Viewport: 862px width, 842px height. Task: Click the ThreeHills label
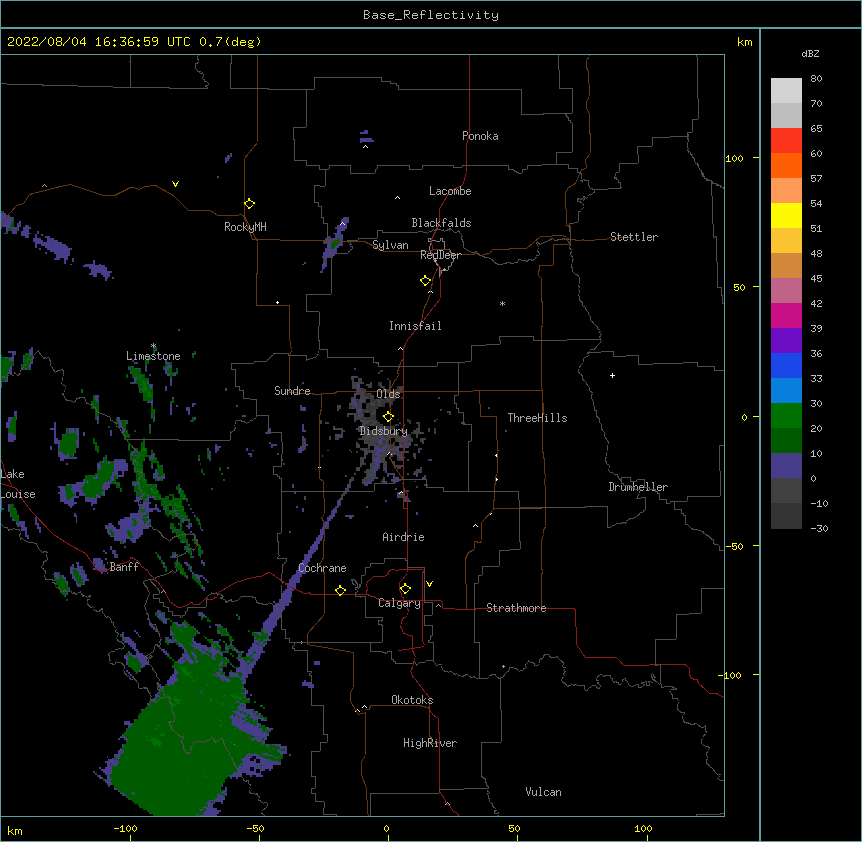click(x=537, y=418)
